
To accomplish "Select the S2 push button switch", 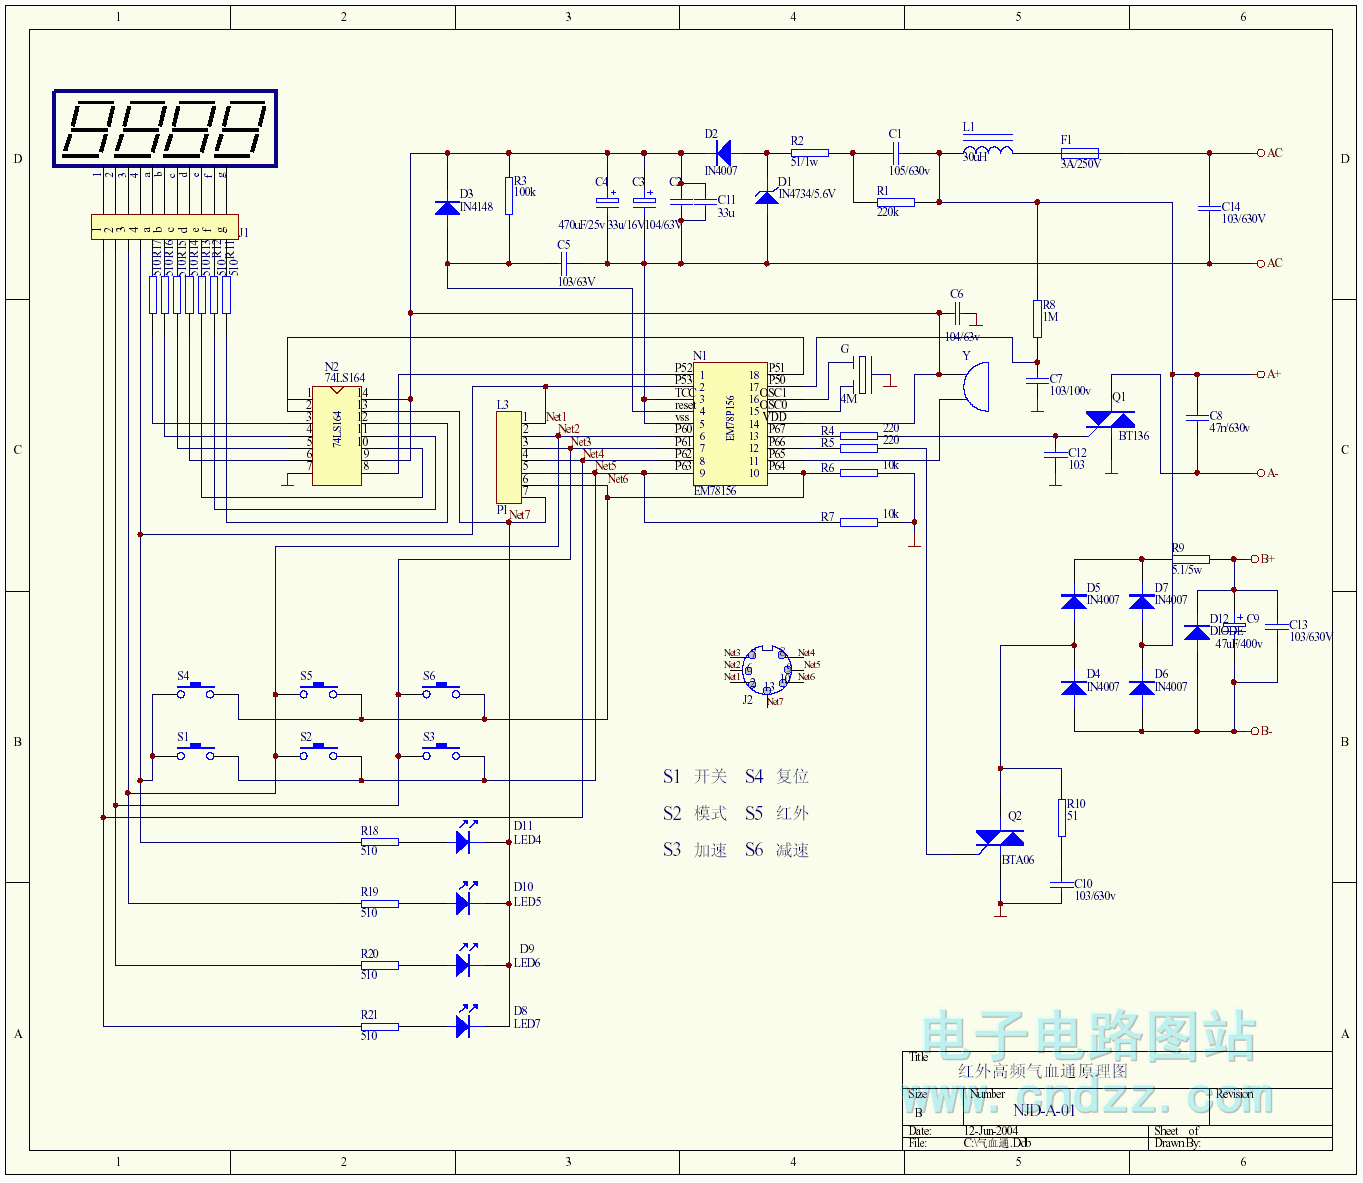I will click(x=318, y=752).
